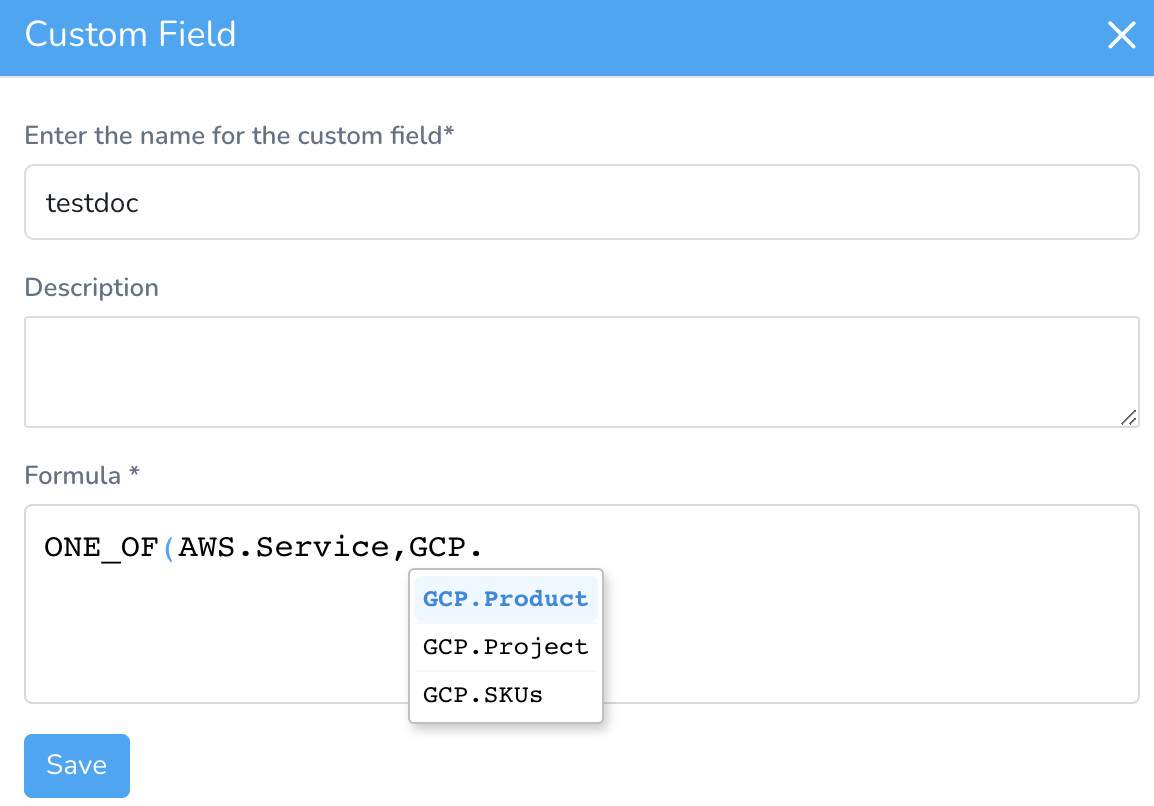Screen dimensions: 1154x806
Task: Click the Description label
Action: pos(91,287)
